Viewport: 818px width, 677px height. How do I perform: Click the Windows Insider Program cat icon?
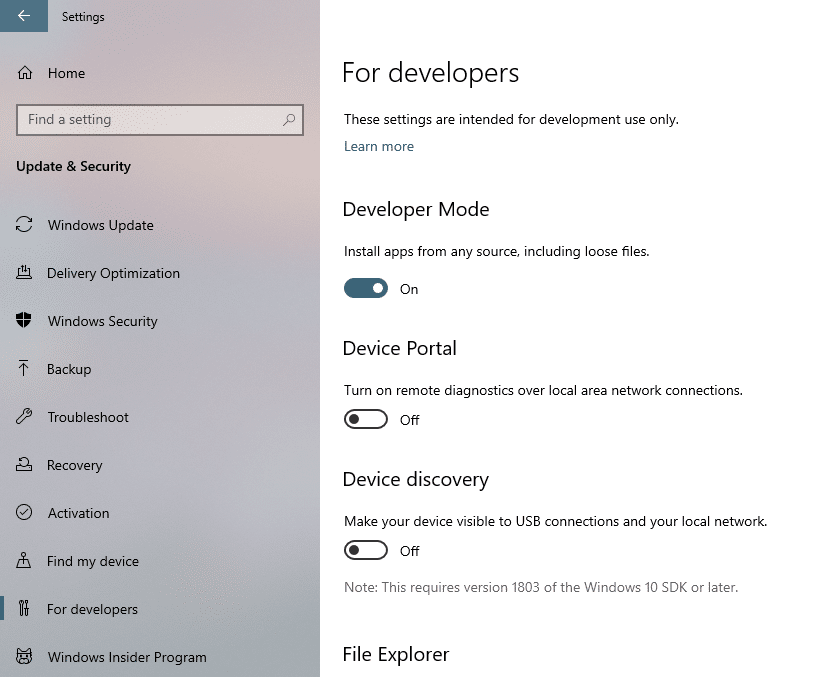tap(24, 656)
